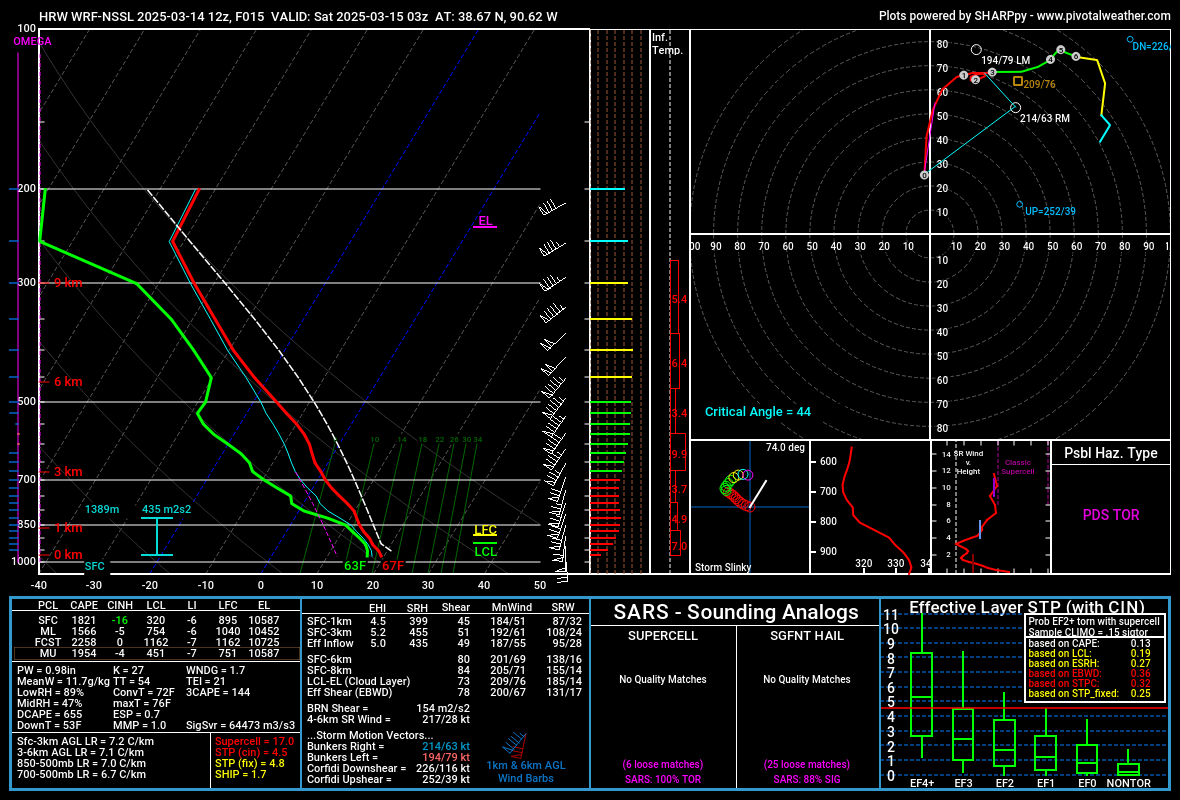Screen dimensions: 1180x800
Task: Select the 194/79 LM circle on hodograph
Action: coord(976,49)
